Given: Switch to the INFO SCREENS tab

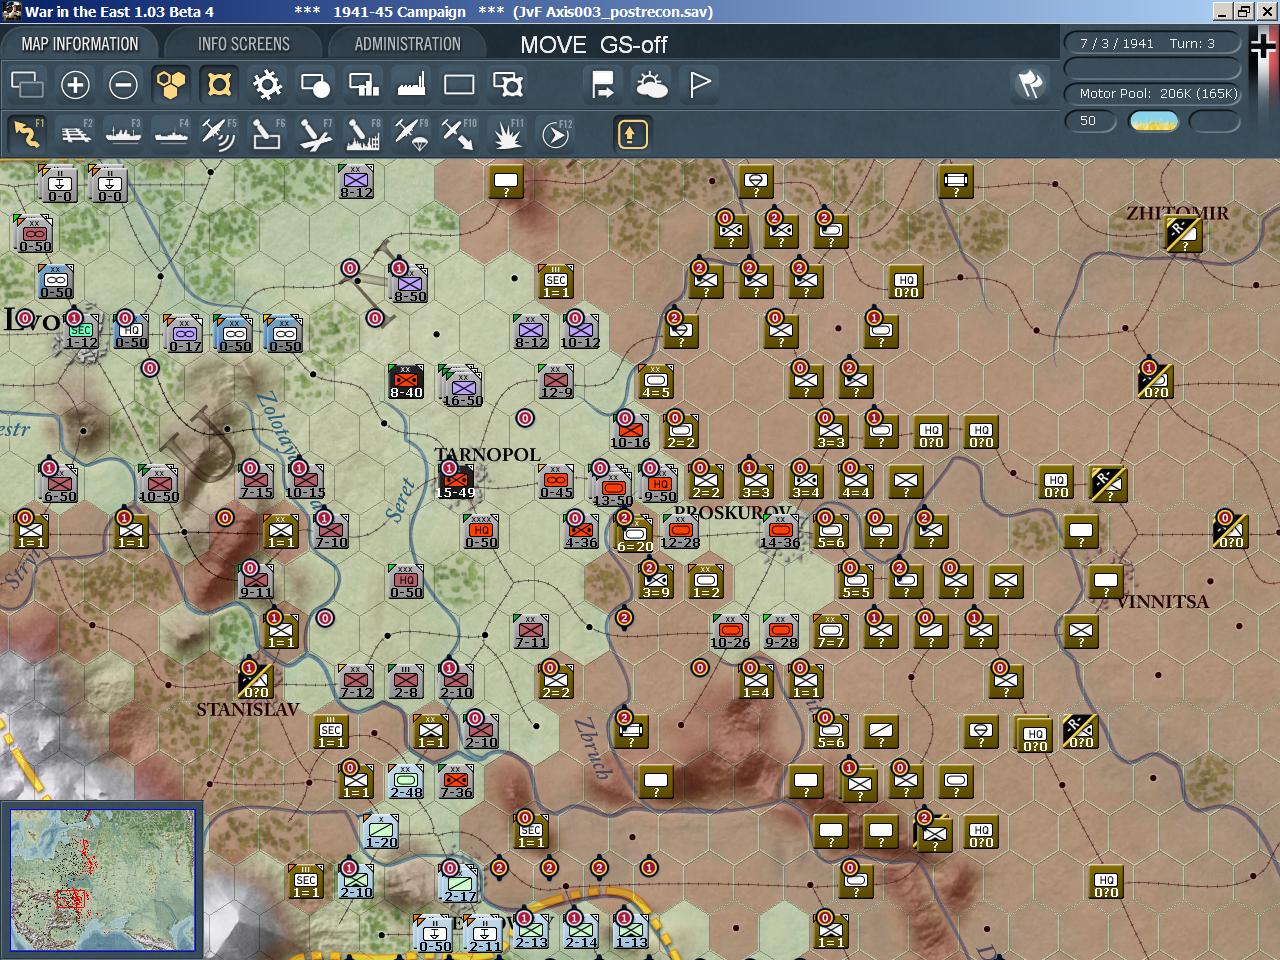Looking at the screenshot, I should (243, 44).
